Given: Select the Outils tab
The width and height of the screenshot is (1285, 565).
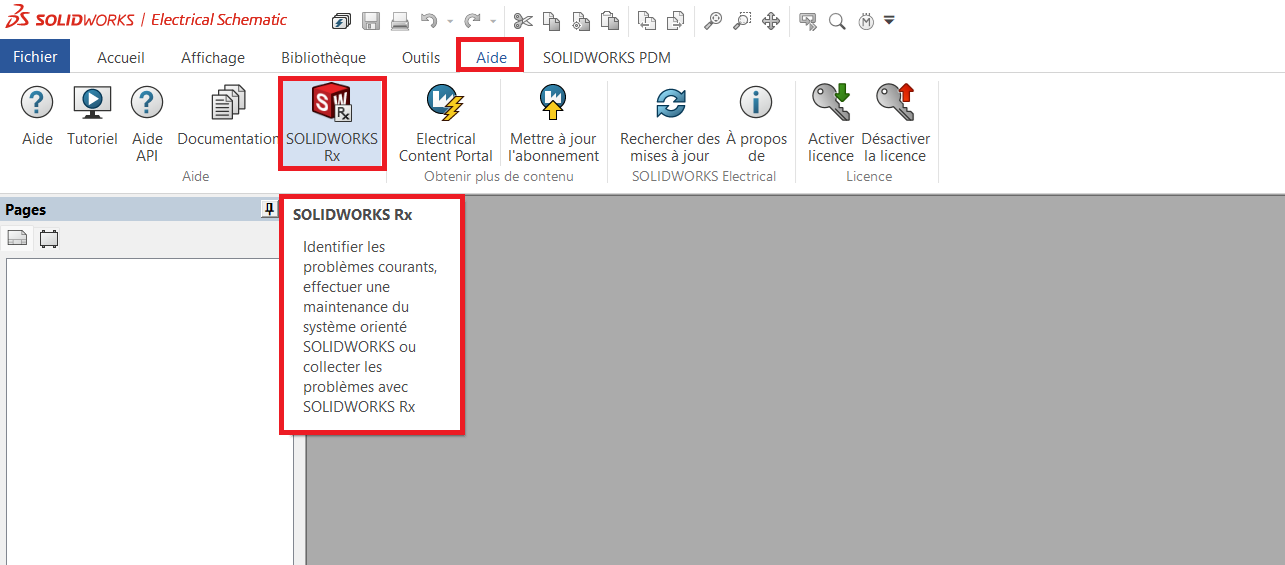Looking at the screenshot, I should pyautogui.click(x=421, y=58).
